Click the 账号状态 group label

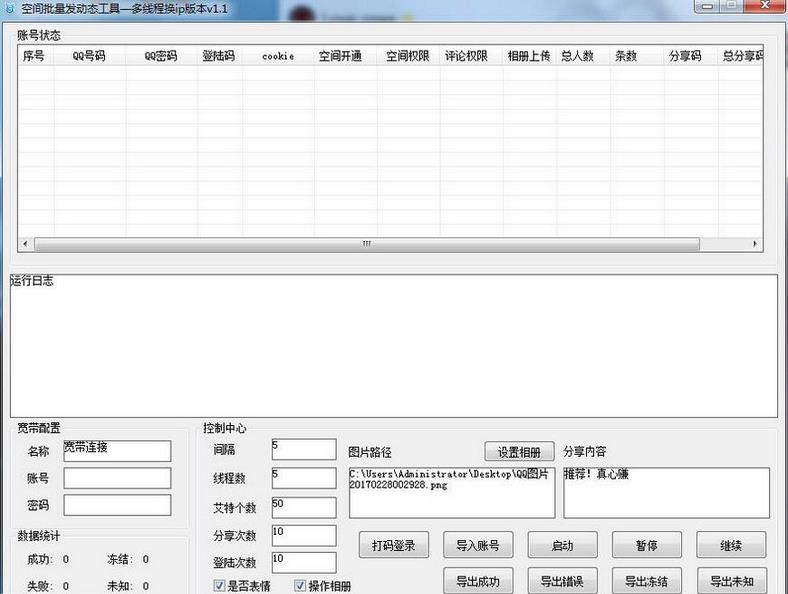pos(39,35)
